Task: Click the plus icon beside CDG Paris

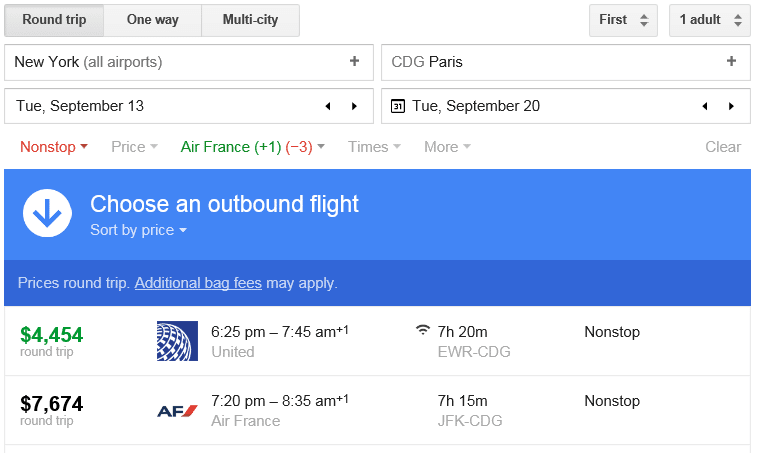Action: (731, 62)
